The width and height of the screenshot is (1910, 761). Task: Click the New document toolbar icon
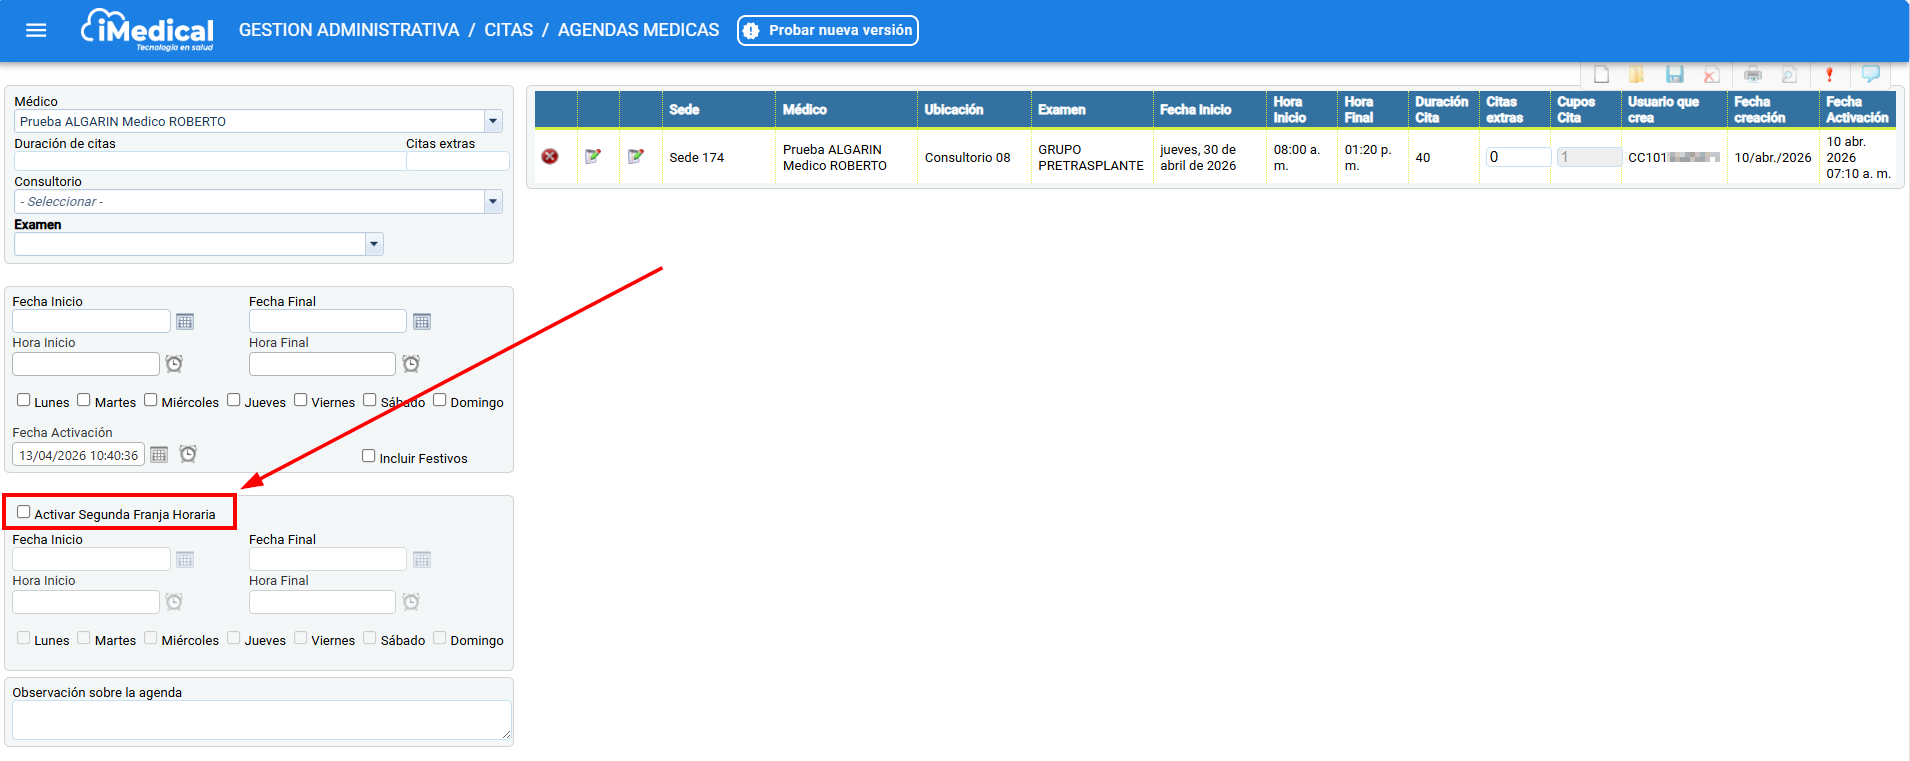coord(1601,75)
